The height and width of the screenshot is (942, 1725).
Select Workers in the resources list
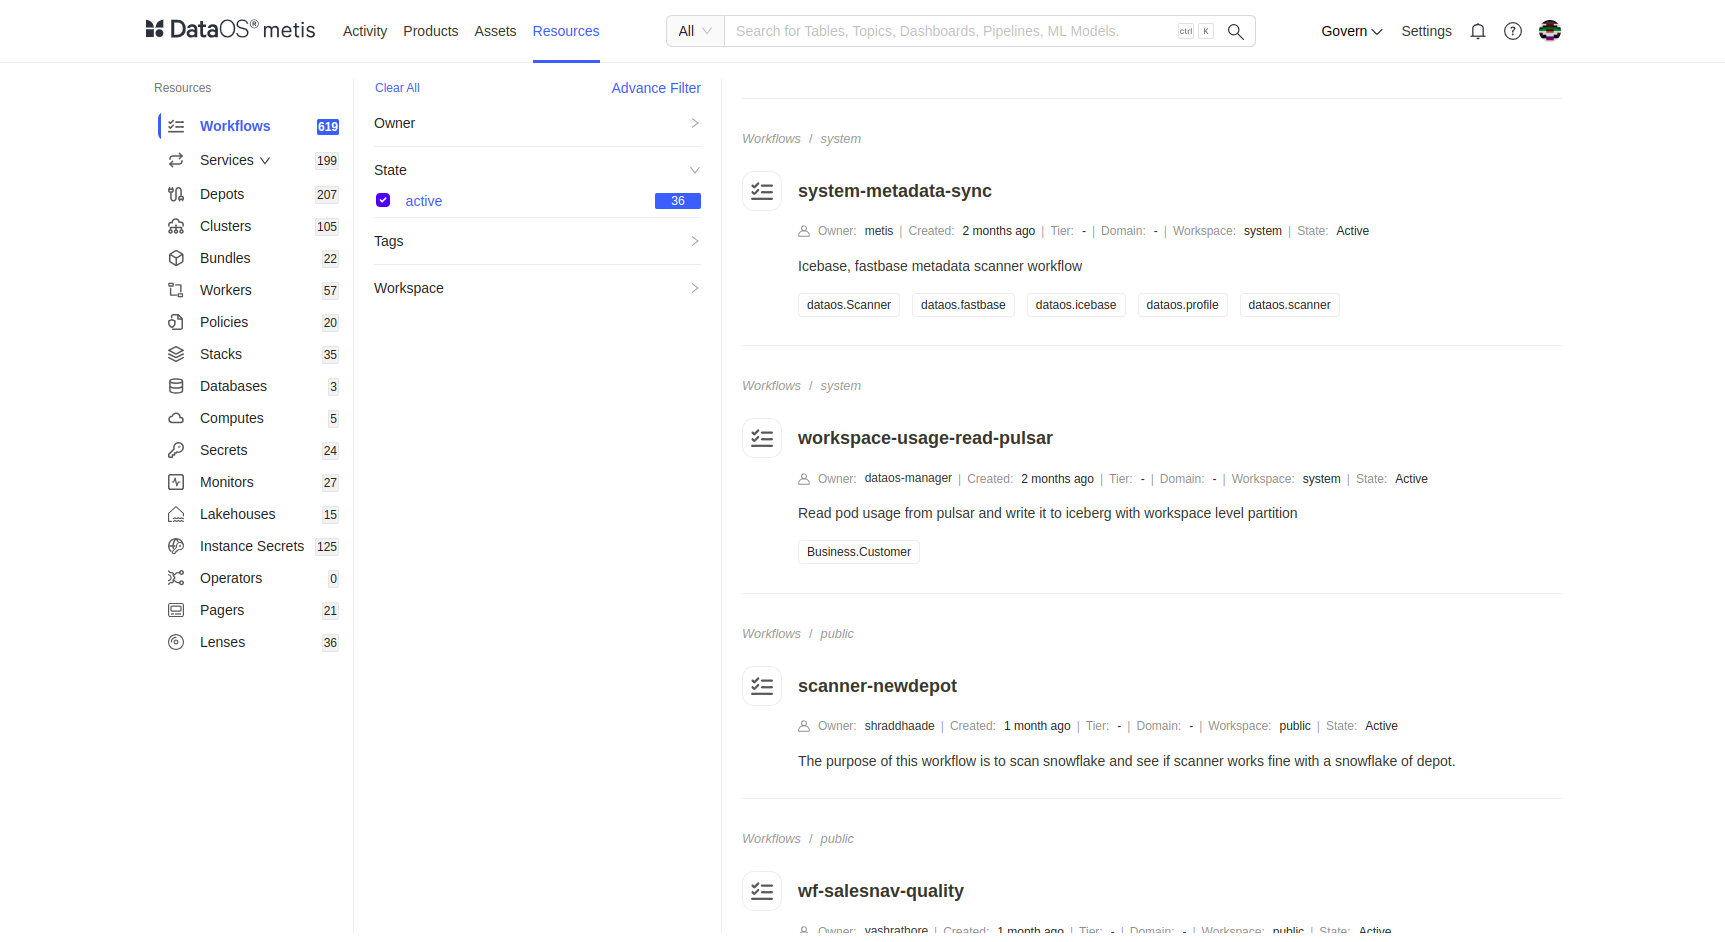pyautogui.click(x=226, y=290)
